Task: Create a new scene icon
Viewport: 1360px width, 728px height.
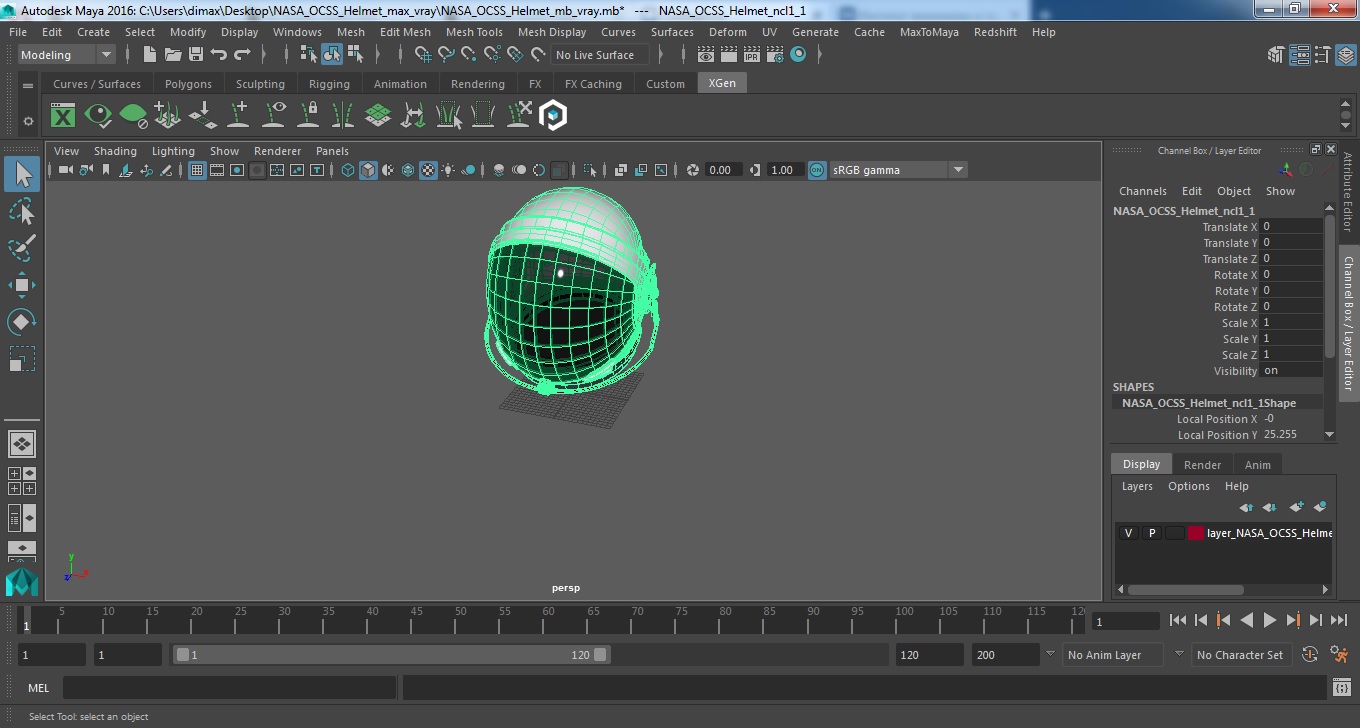Action: (149, 55)
